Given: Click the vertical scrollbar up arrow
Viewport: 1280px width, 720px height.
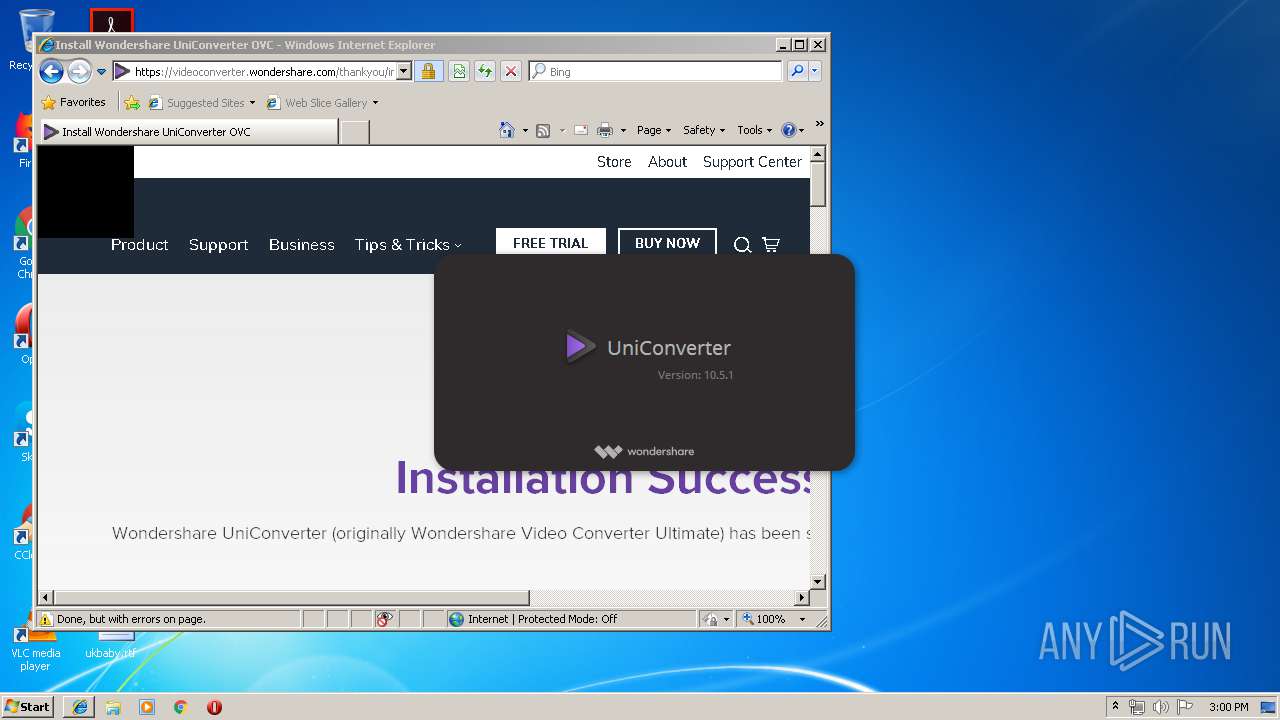Looking at the screenshot, I should (x=817, y=155).
